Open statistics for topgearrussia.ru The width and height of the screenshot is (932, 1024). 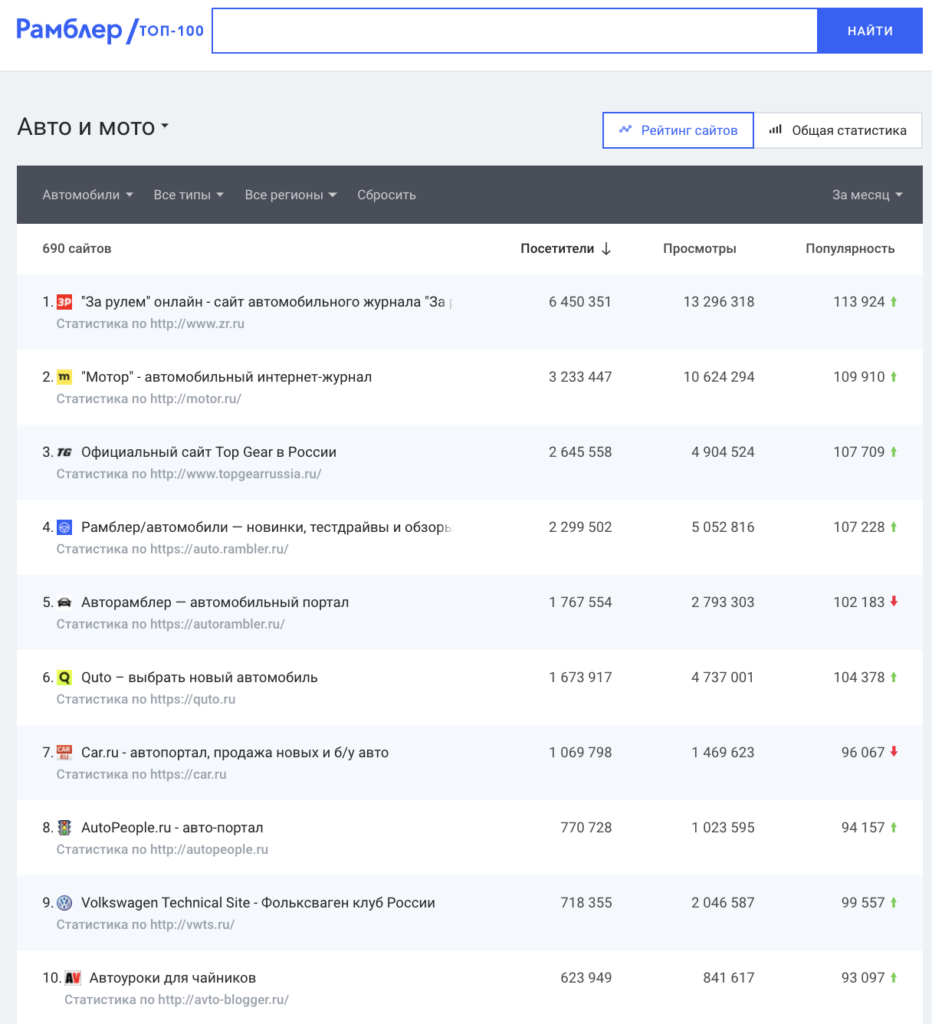click(x=189, y=474)
